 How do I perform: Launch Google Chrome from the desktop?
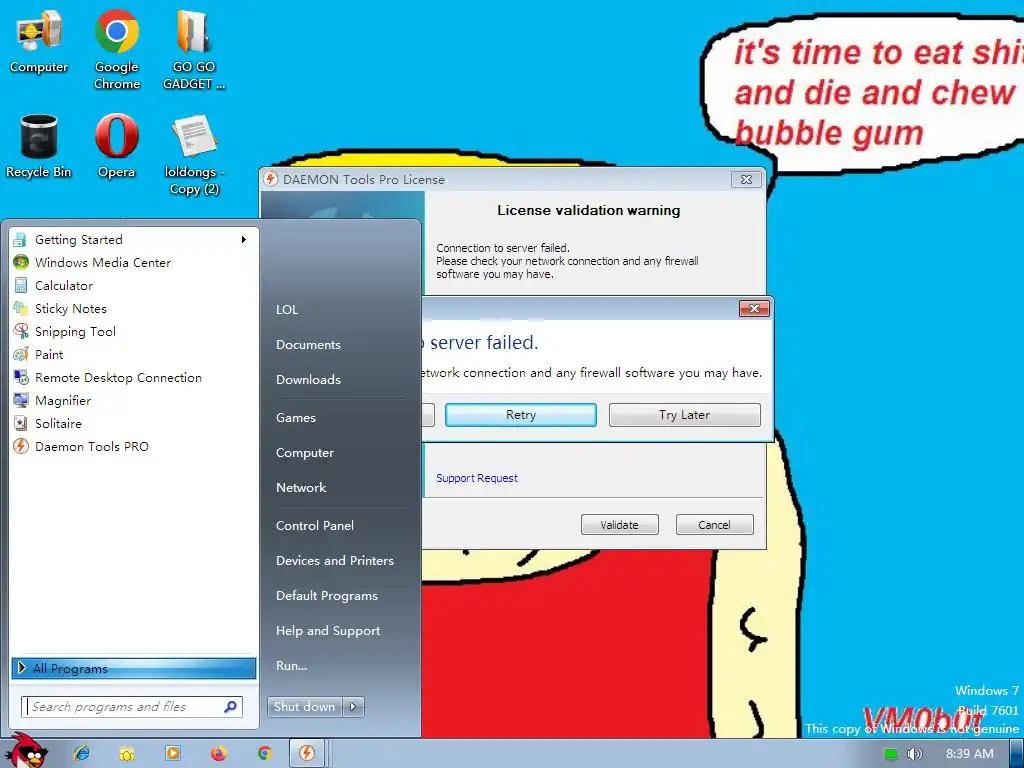(x=117, y=48)
